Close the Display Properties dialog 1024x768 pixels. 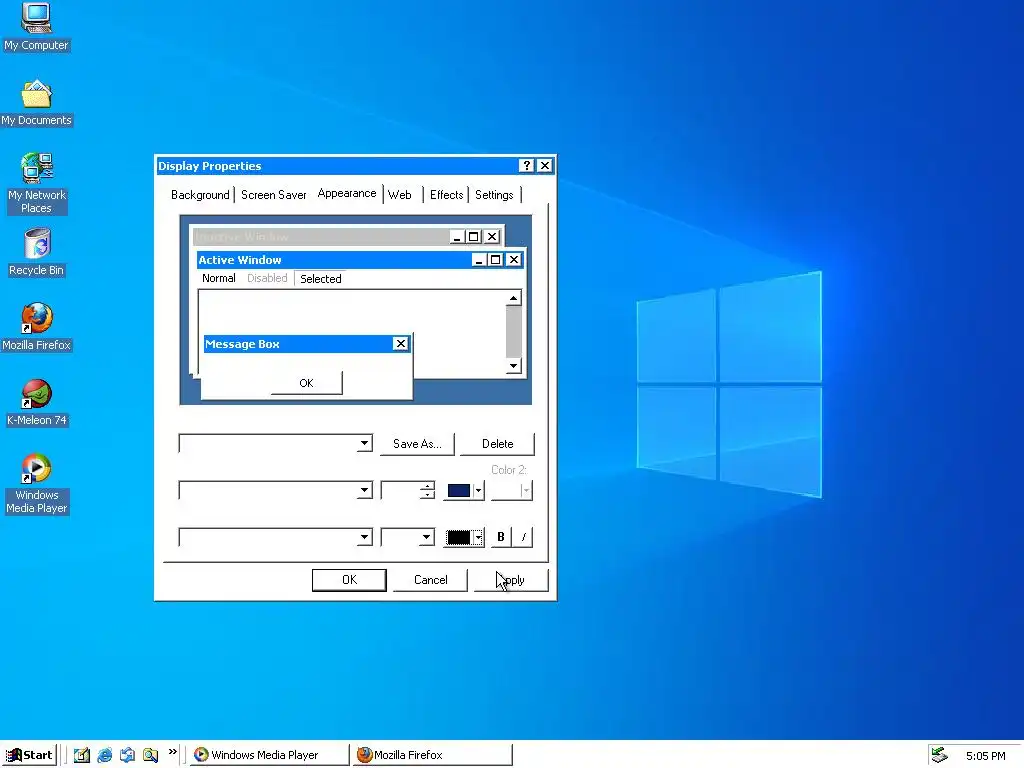point(545,166)
